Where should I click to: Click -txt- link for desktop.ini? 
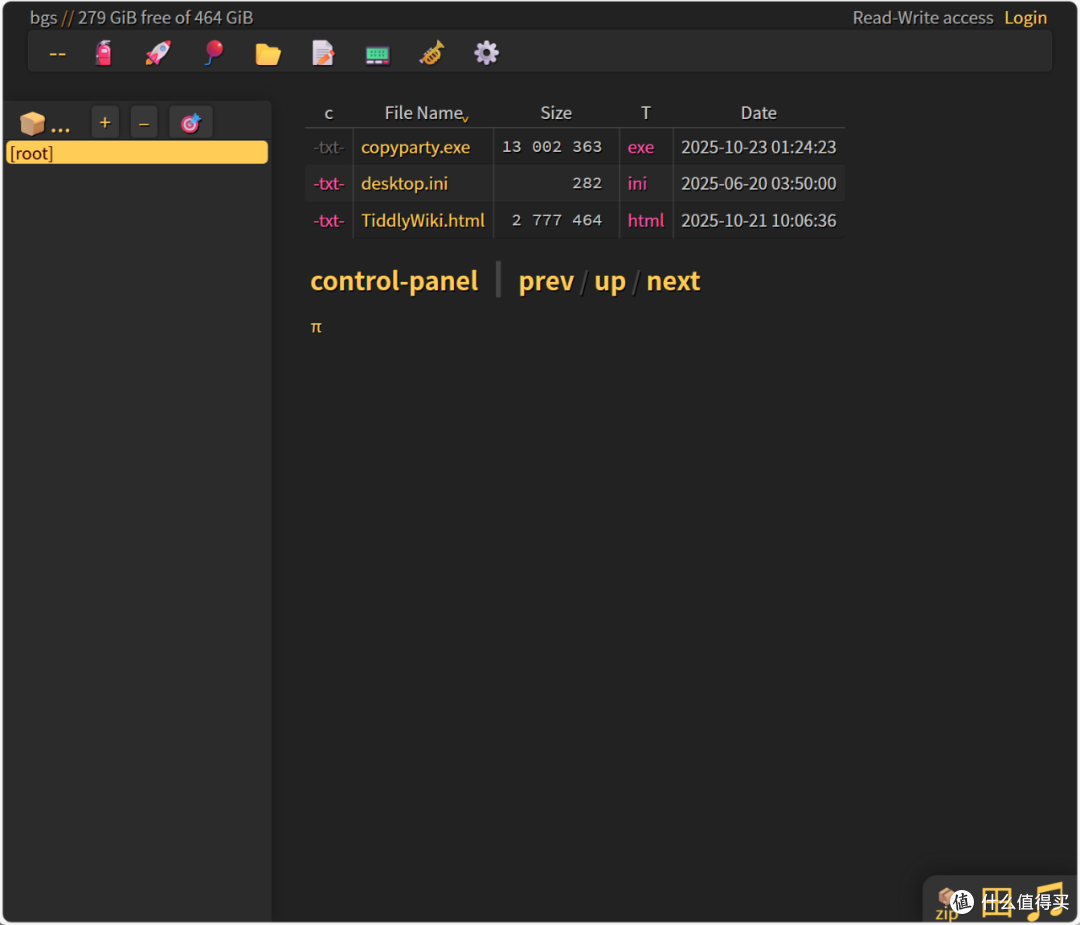[329, 184]
